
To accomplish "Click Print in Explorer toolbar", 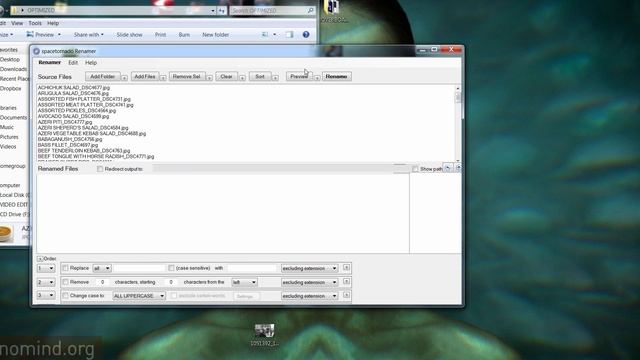I will [160, 35].
